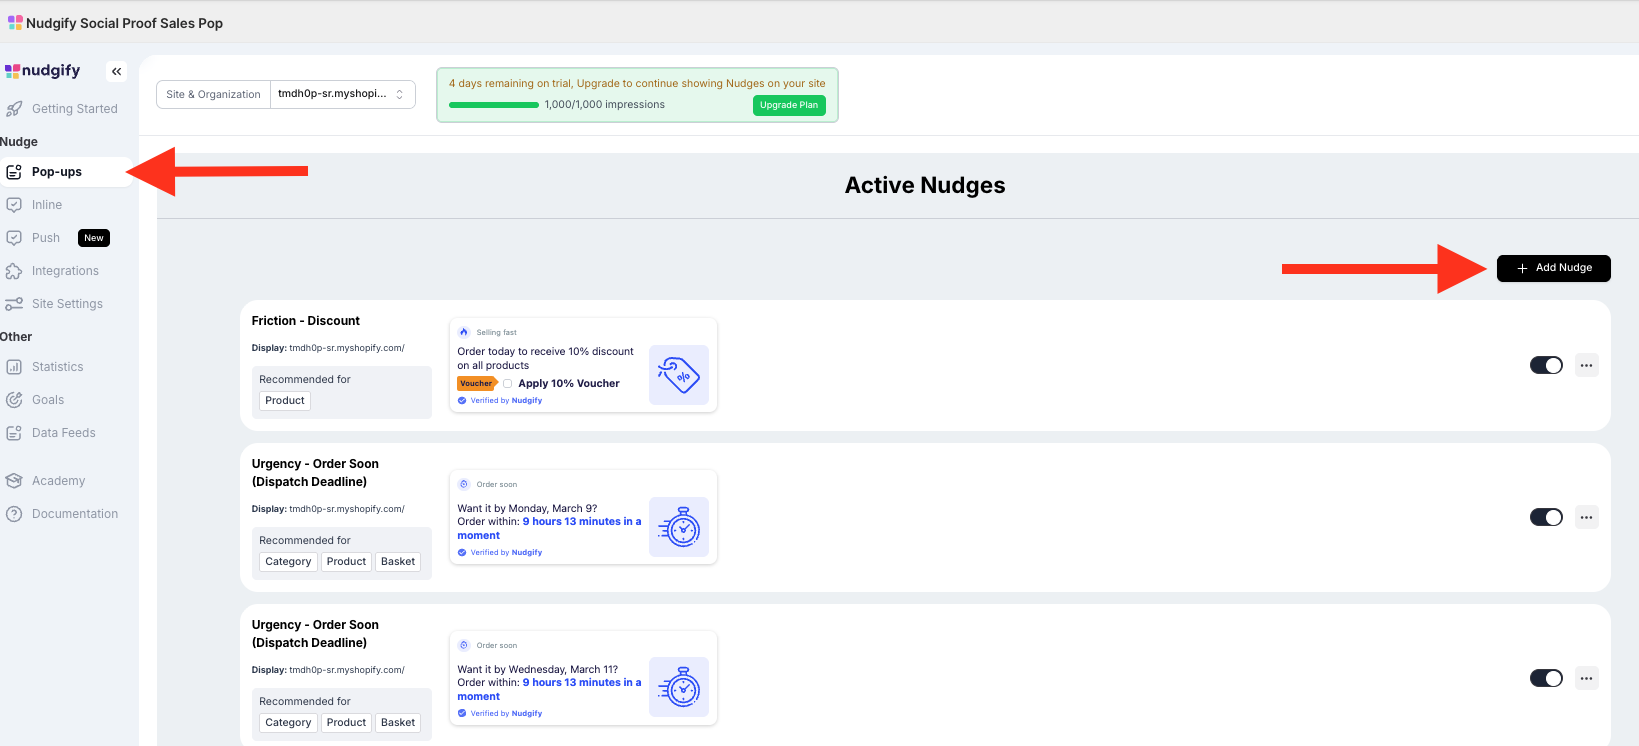Click the impressions usage progress bar
The image size is (1639, 746).
(x=494, y=105)
